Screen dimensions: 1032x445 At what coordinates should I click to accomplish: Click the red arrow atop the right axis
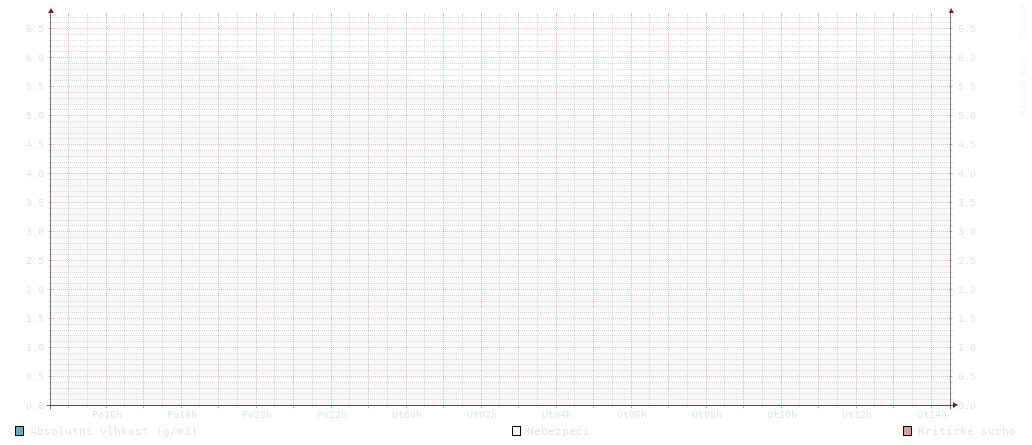tap(951, 8)
